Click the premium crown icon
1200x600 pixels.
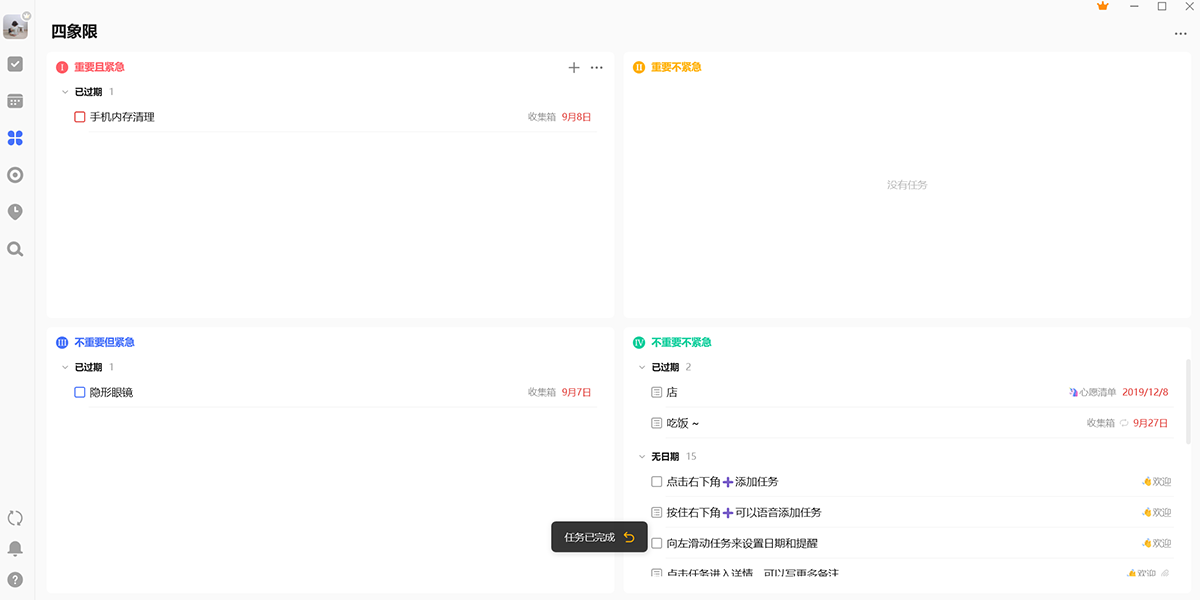coord(1103,6)
